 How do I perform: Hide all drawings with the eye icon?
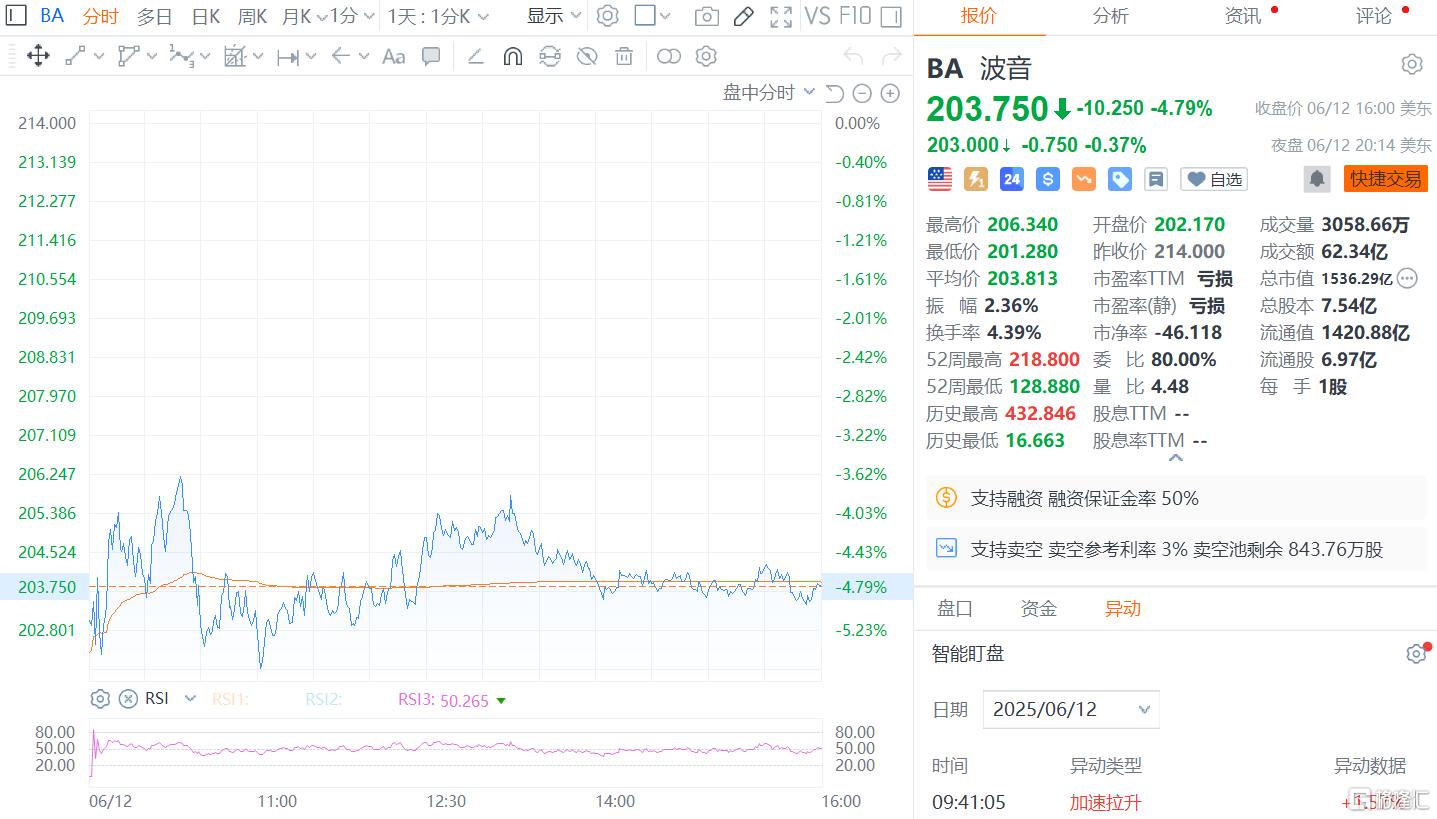pos(587,56)
